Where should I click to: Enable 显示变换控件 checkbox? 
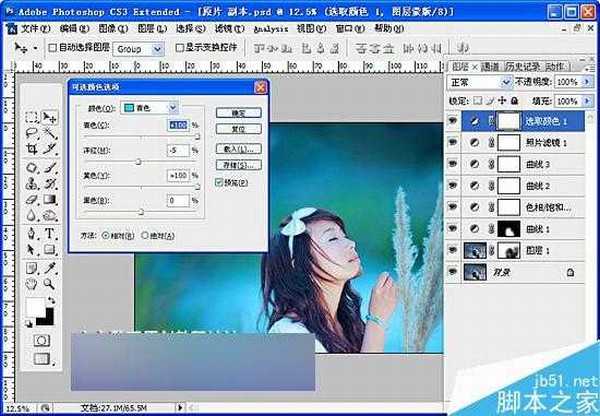(179, 47)
